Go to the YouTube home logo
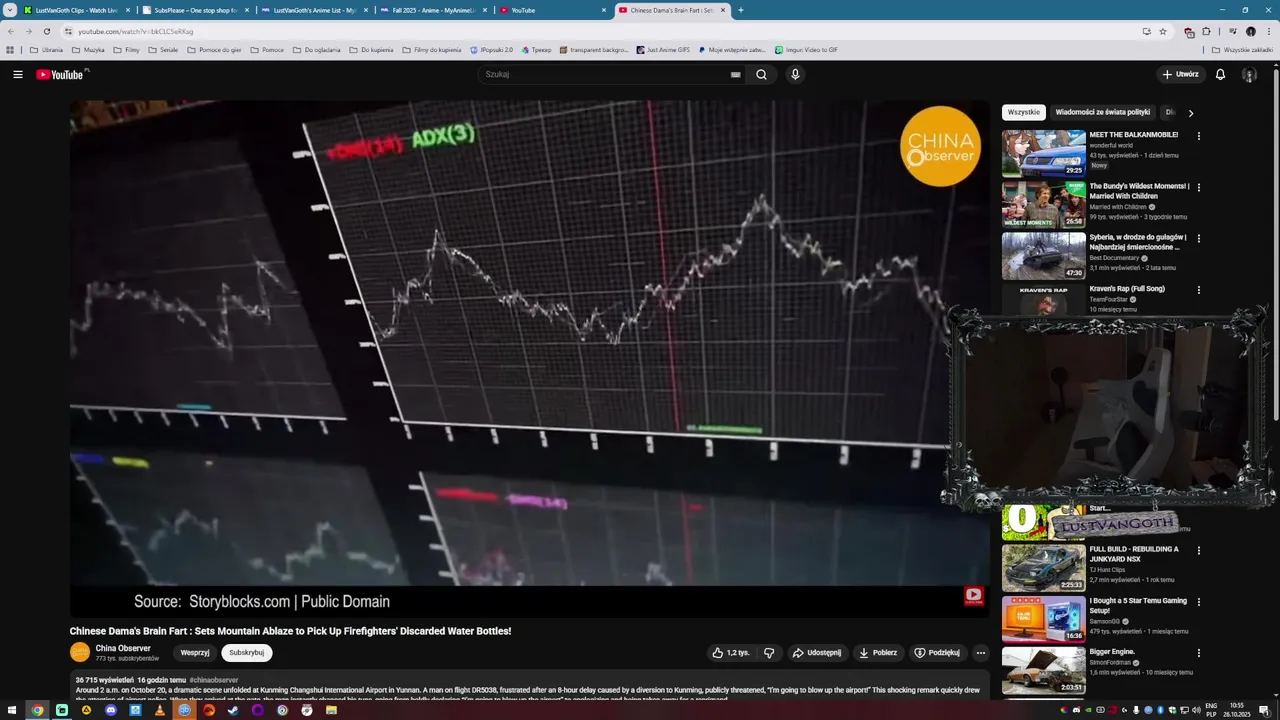 click(x=62, y=74)
